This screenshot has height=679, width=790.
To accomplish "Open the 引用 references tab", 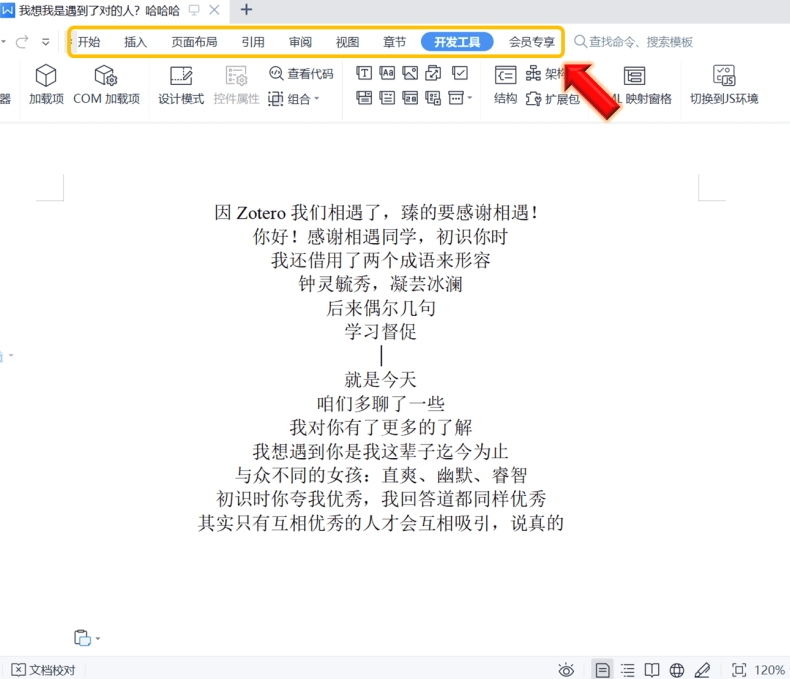I will point(253,42).
